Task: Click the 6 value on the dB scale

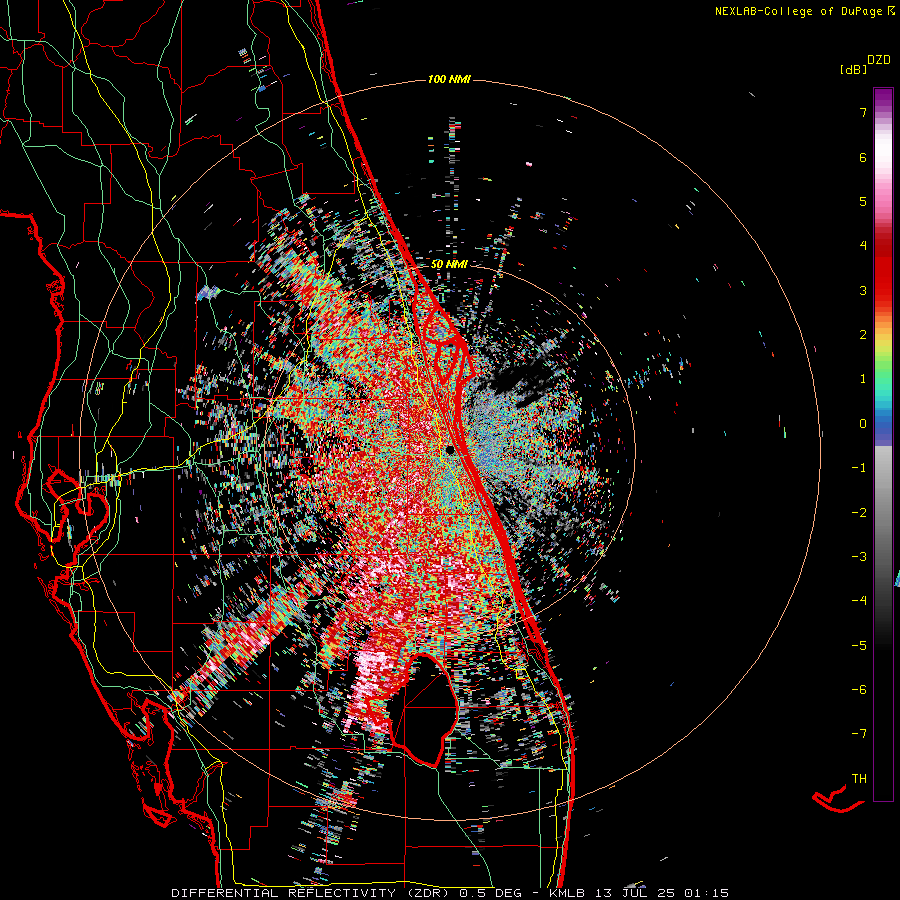Action: point(863,157)
